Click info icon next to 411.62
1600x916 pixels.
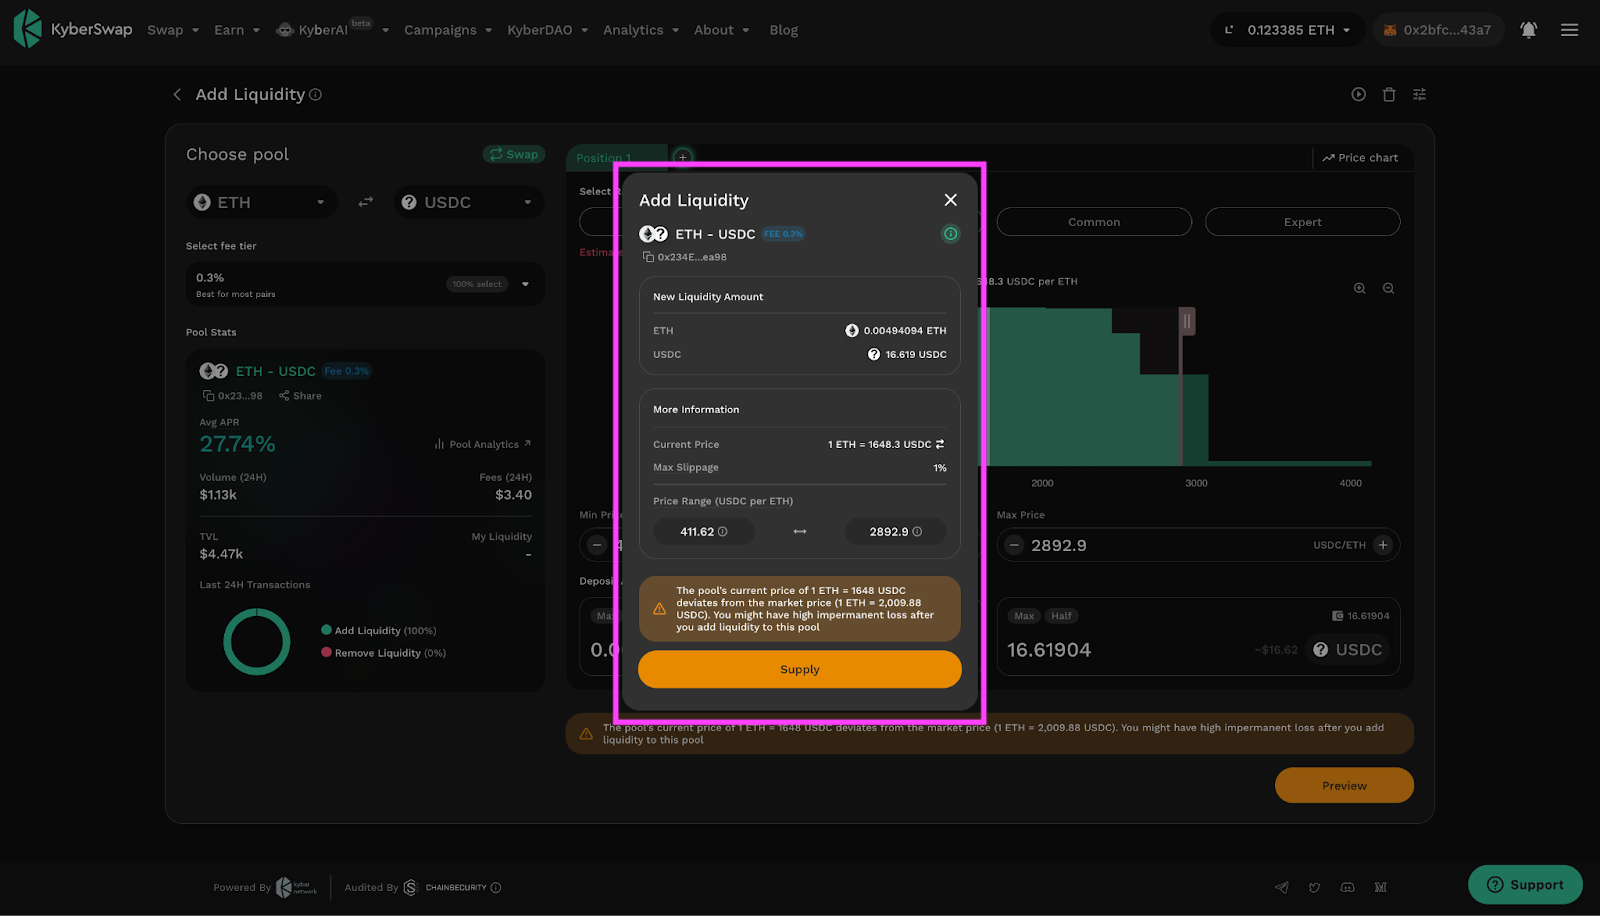pos(723,532)
